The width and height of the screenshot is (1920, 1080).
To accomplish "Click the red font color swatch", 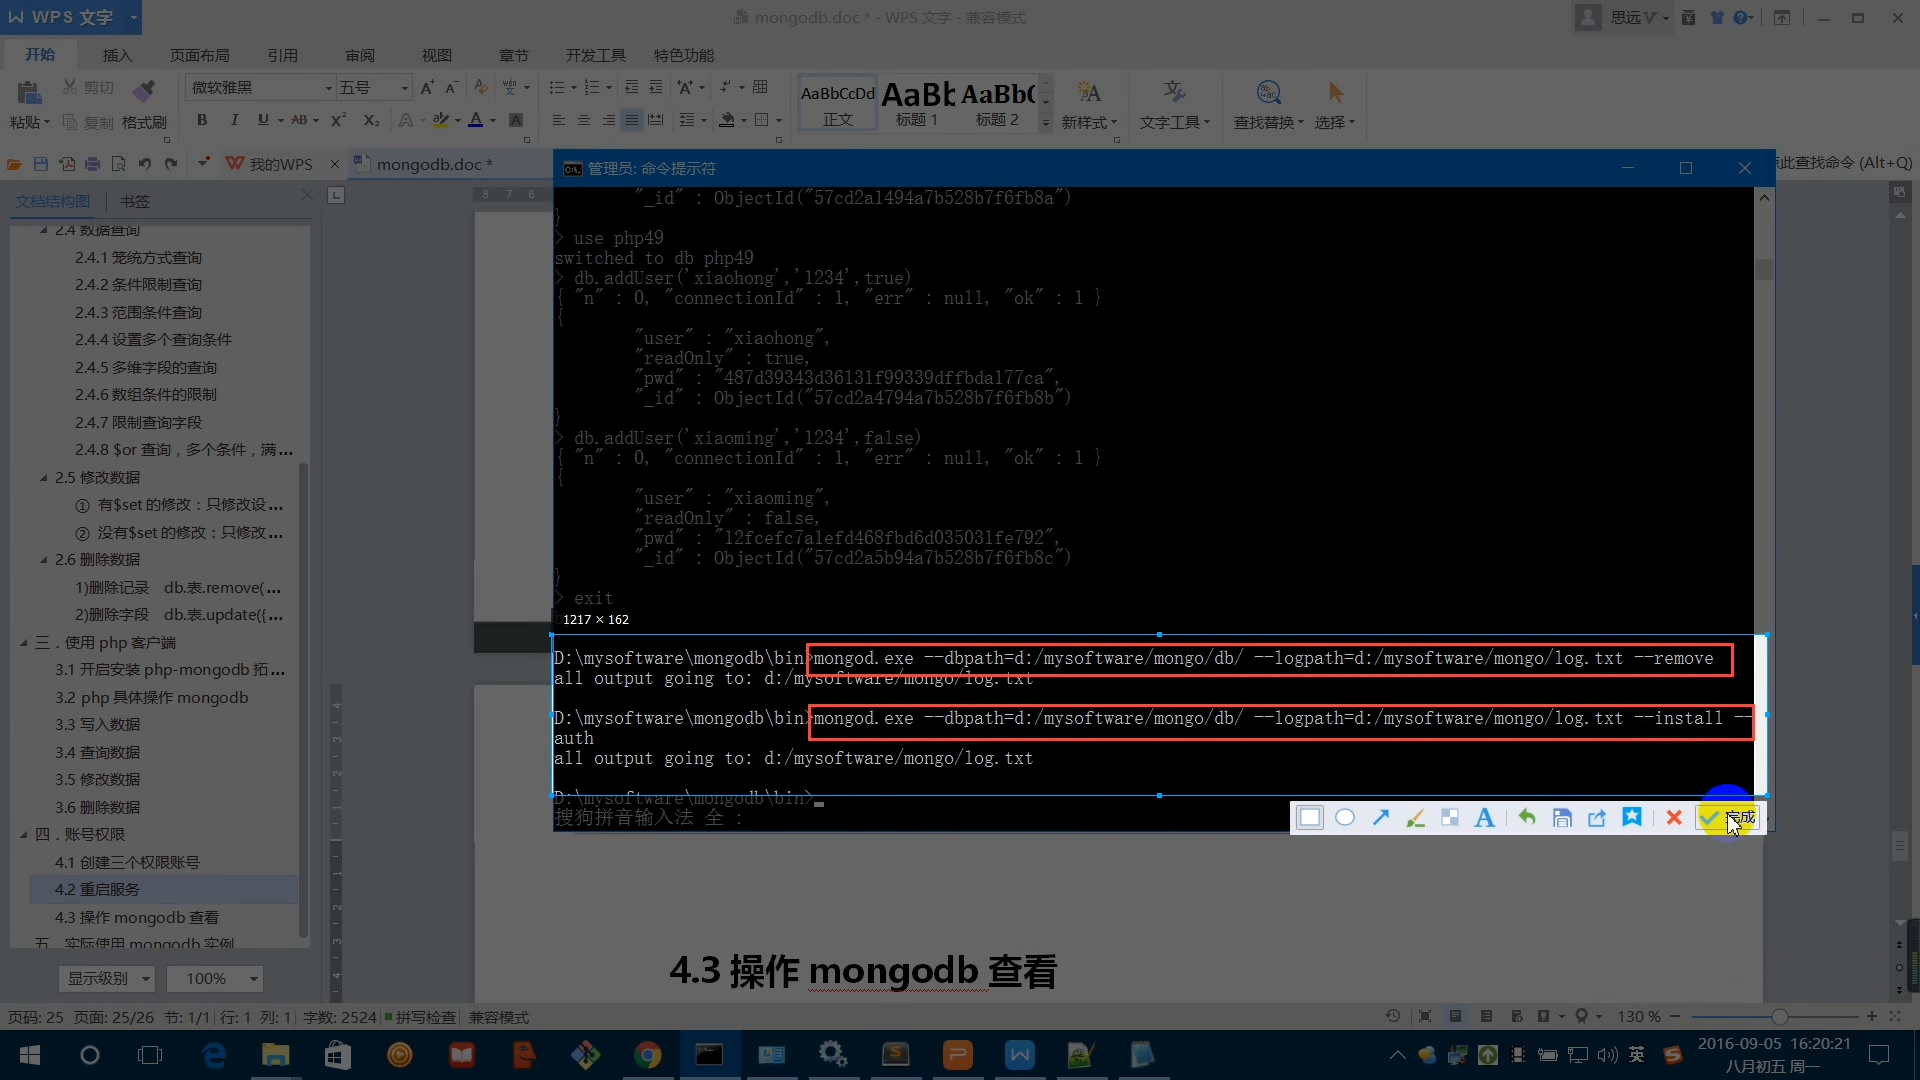I will (x=476, y=120).
